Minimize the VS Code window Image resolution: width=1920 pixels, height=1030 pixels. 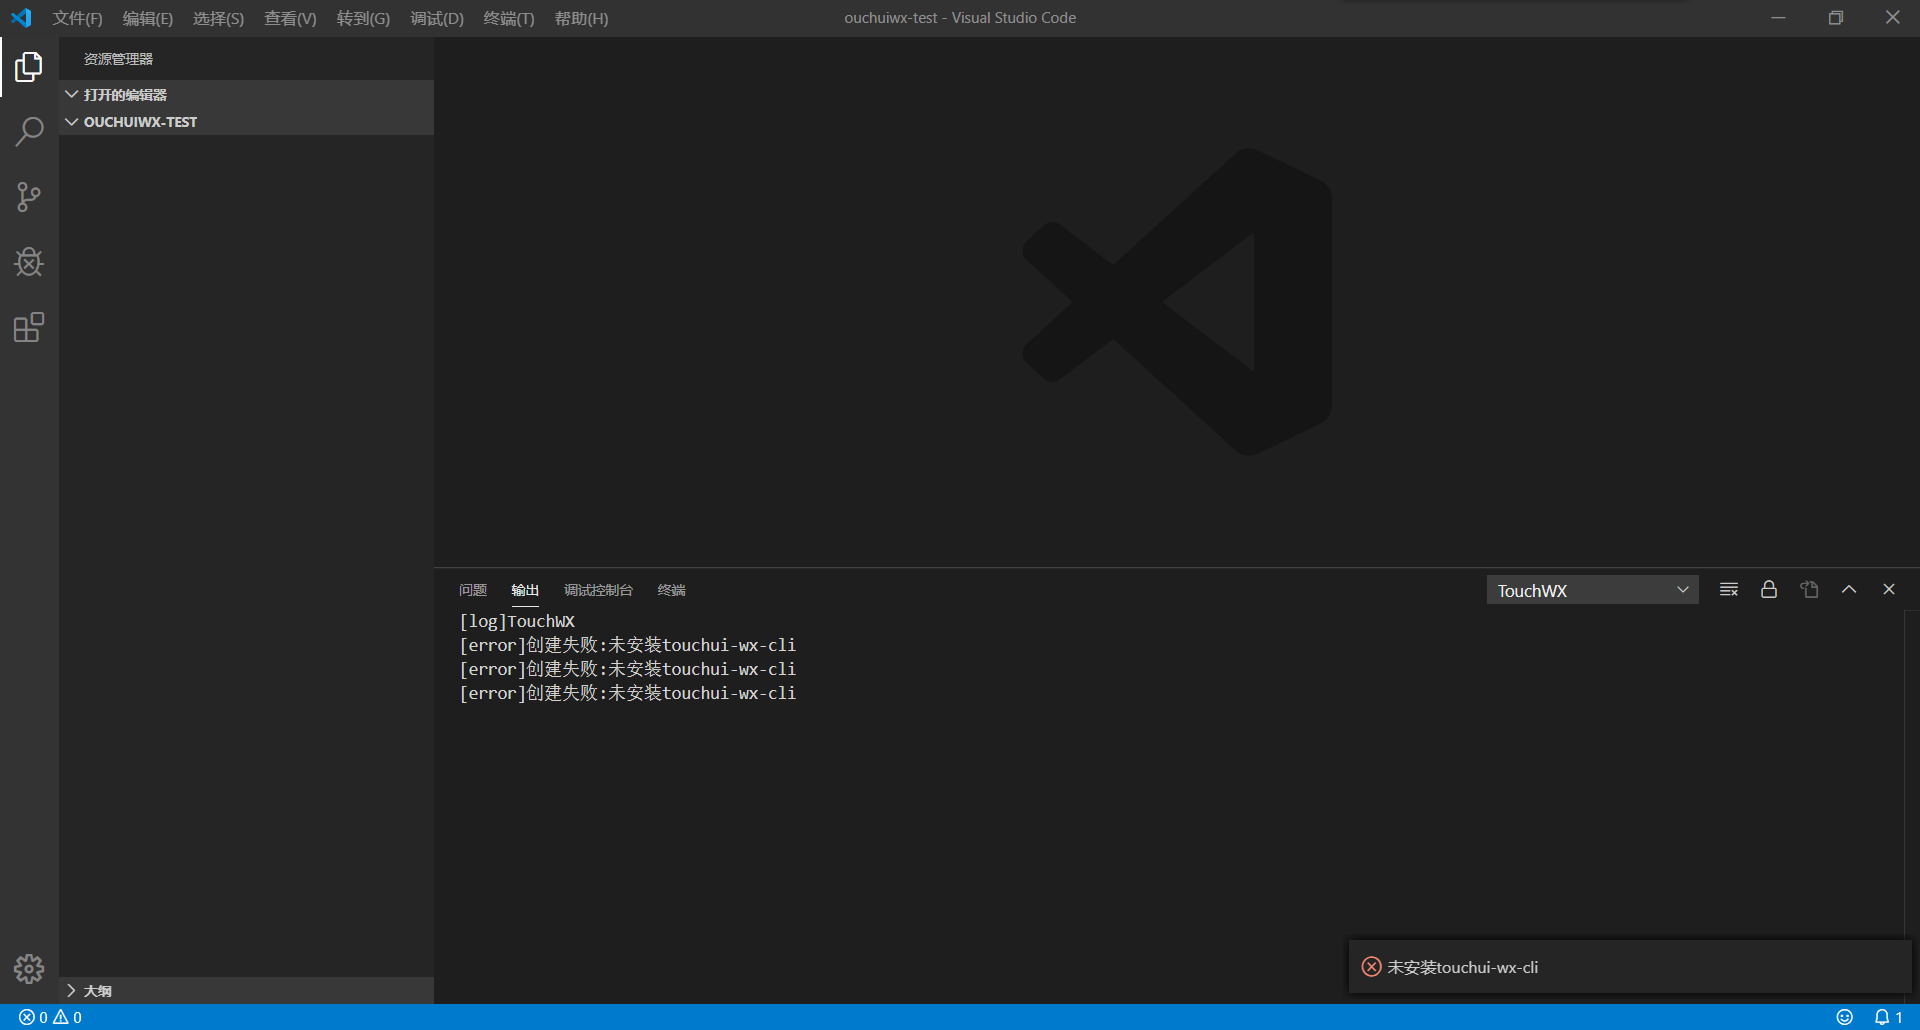click(1778, 18)
